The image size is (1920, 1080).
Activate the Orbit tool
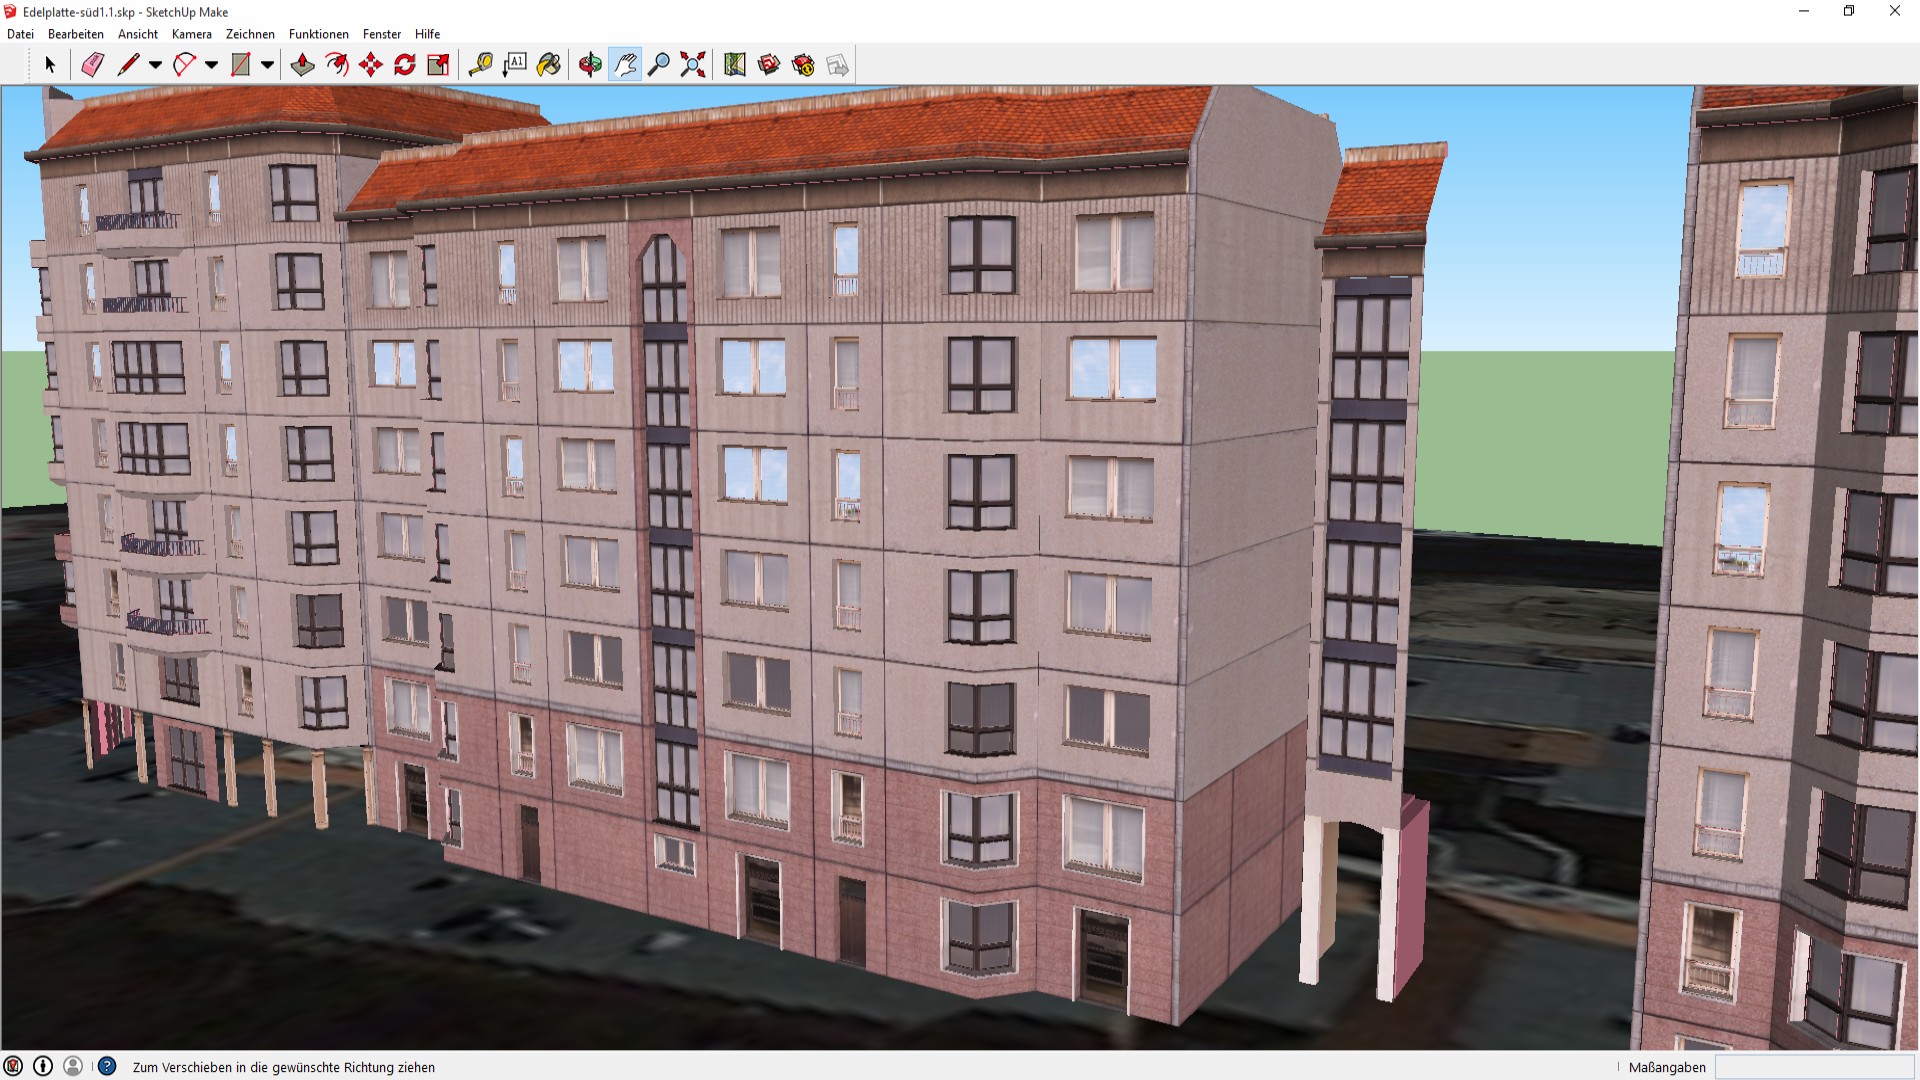590,65
